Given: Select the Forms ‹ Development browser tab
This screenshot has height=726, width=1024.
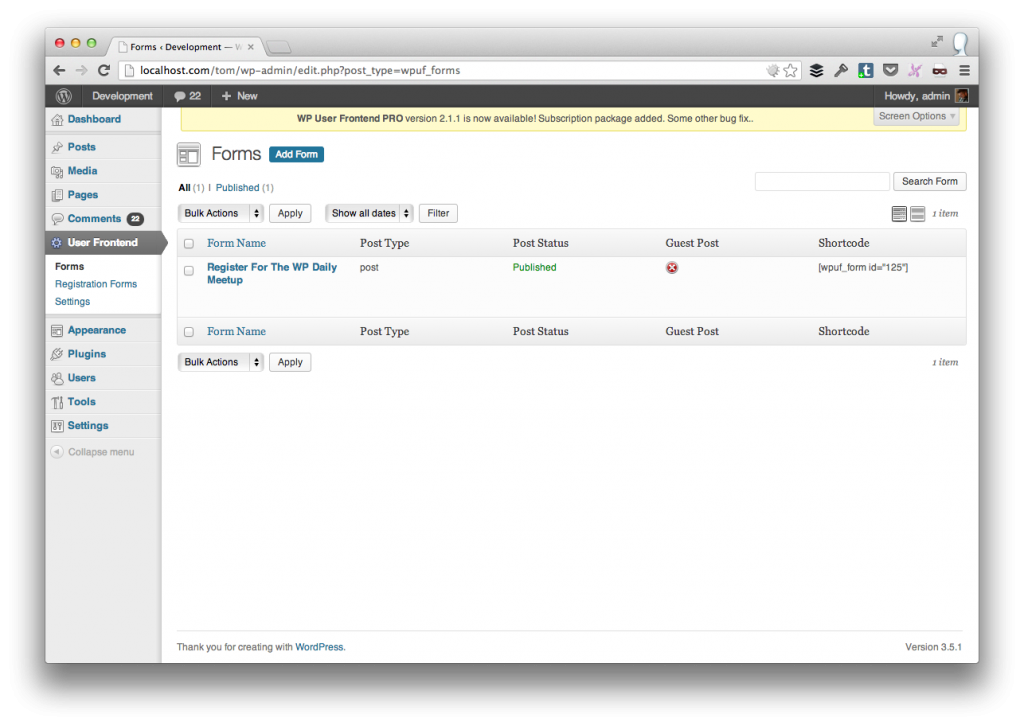Looking at the screenshot, I should [185, 47].
